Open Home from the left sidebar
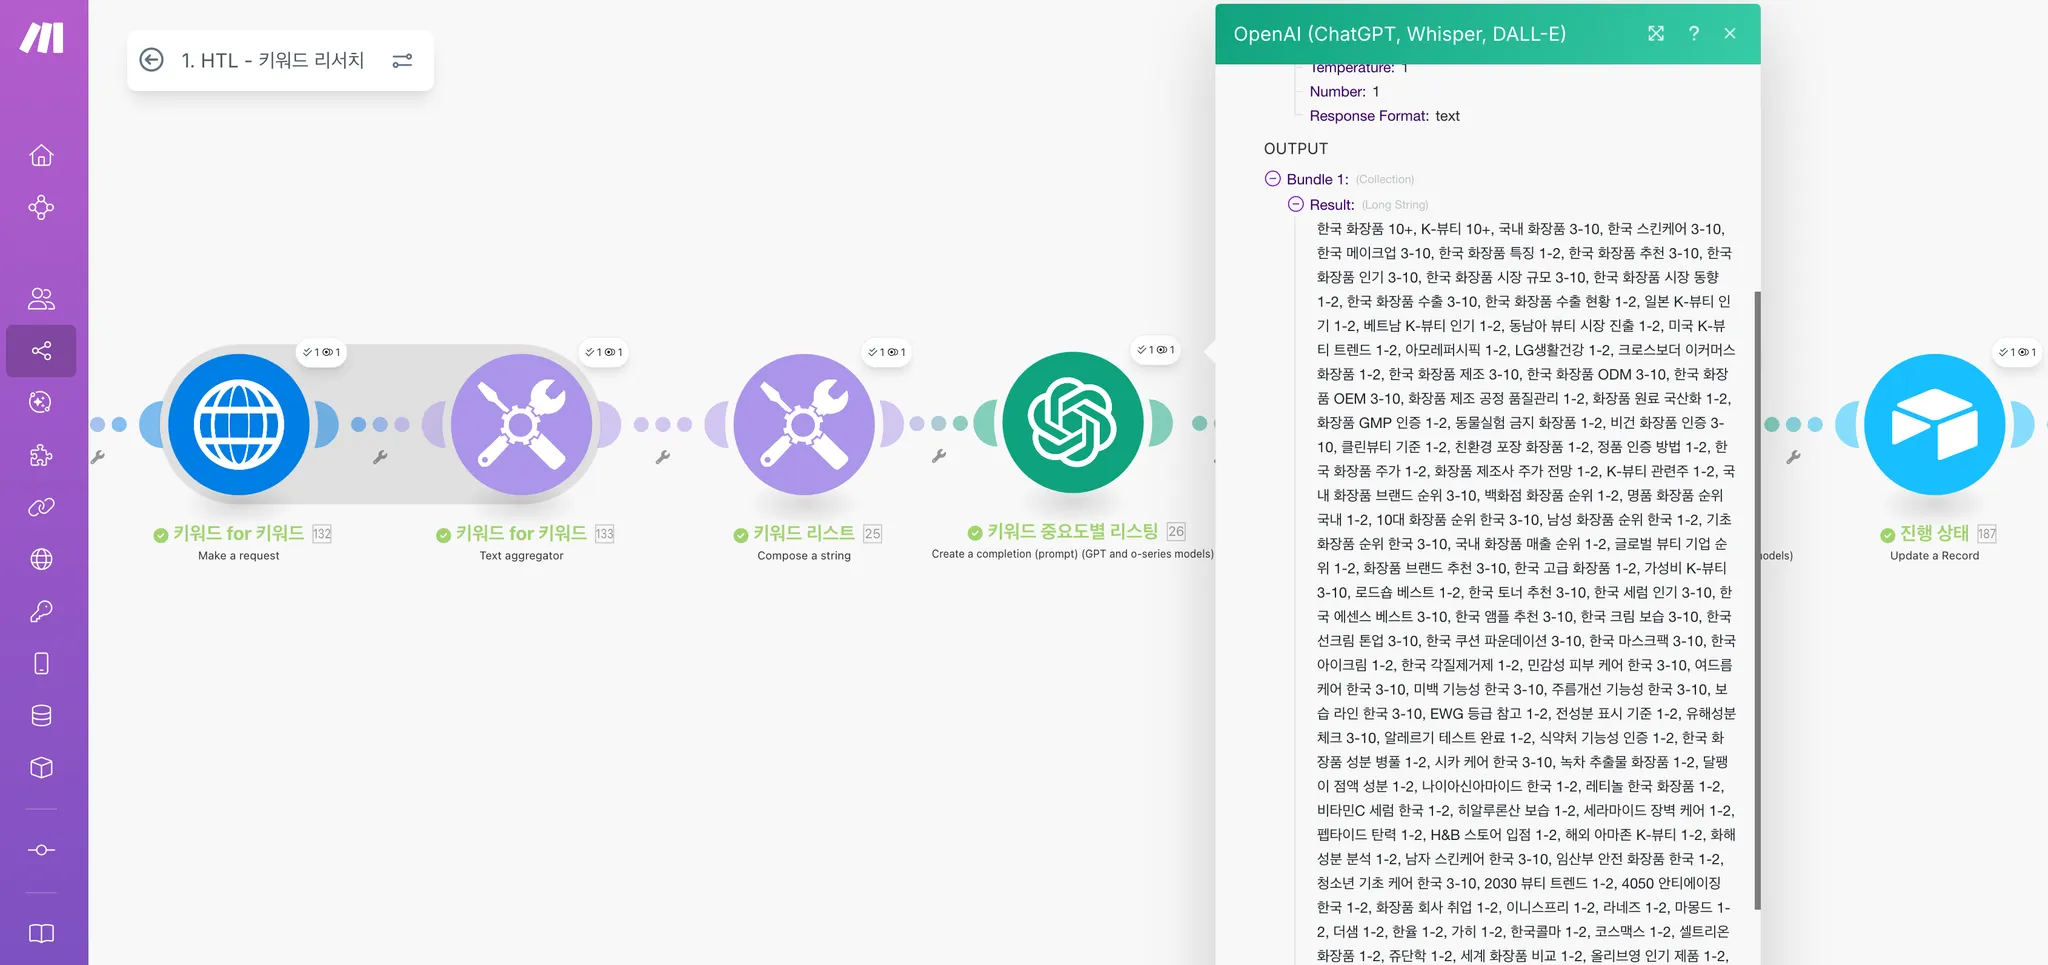Viewport: 2048px width, 965px height. pos(41,155)
